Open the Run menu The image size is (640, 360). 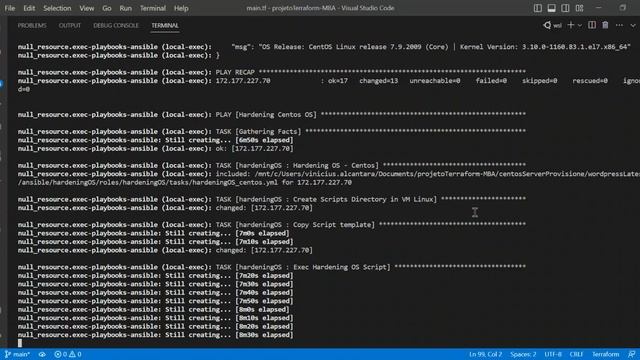126,8
